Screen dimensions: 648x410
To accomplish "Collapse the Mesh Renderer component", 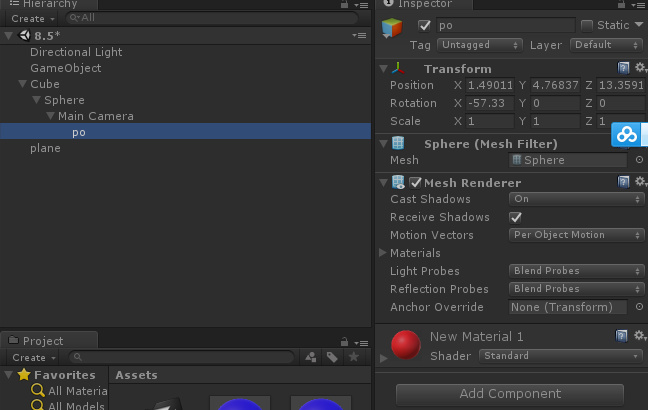I will [x=384, y=182].
